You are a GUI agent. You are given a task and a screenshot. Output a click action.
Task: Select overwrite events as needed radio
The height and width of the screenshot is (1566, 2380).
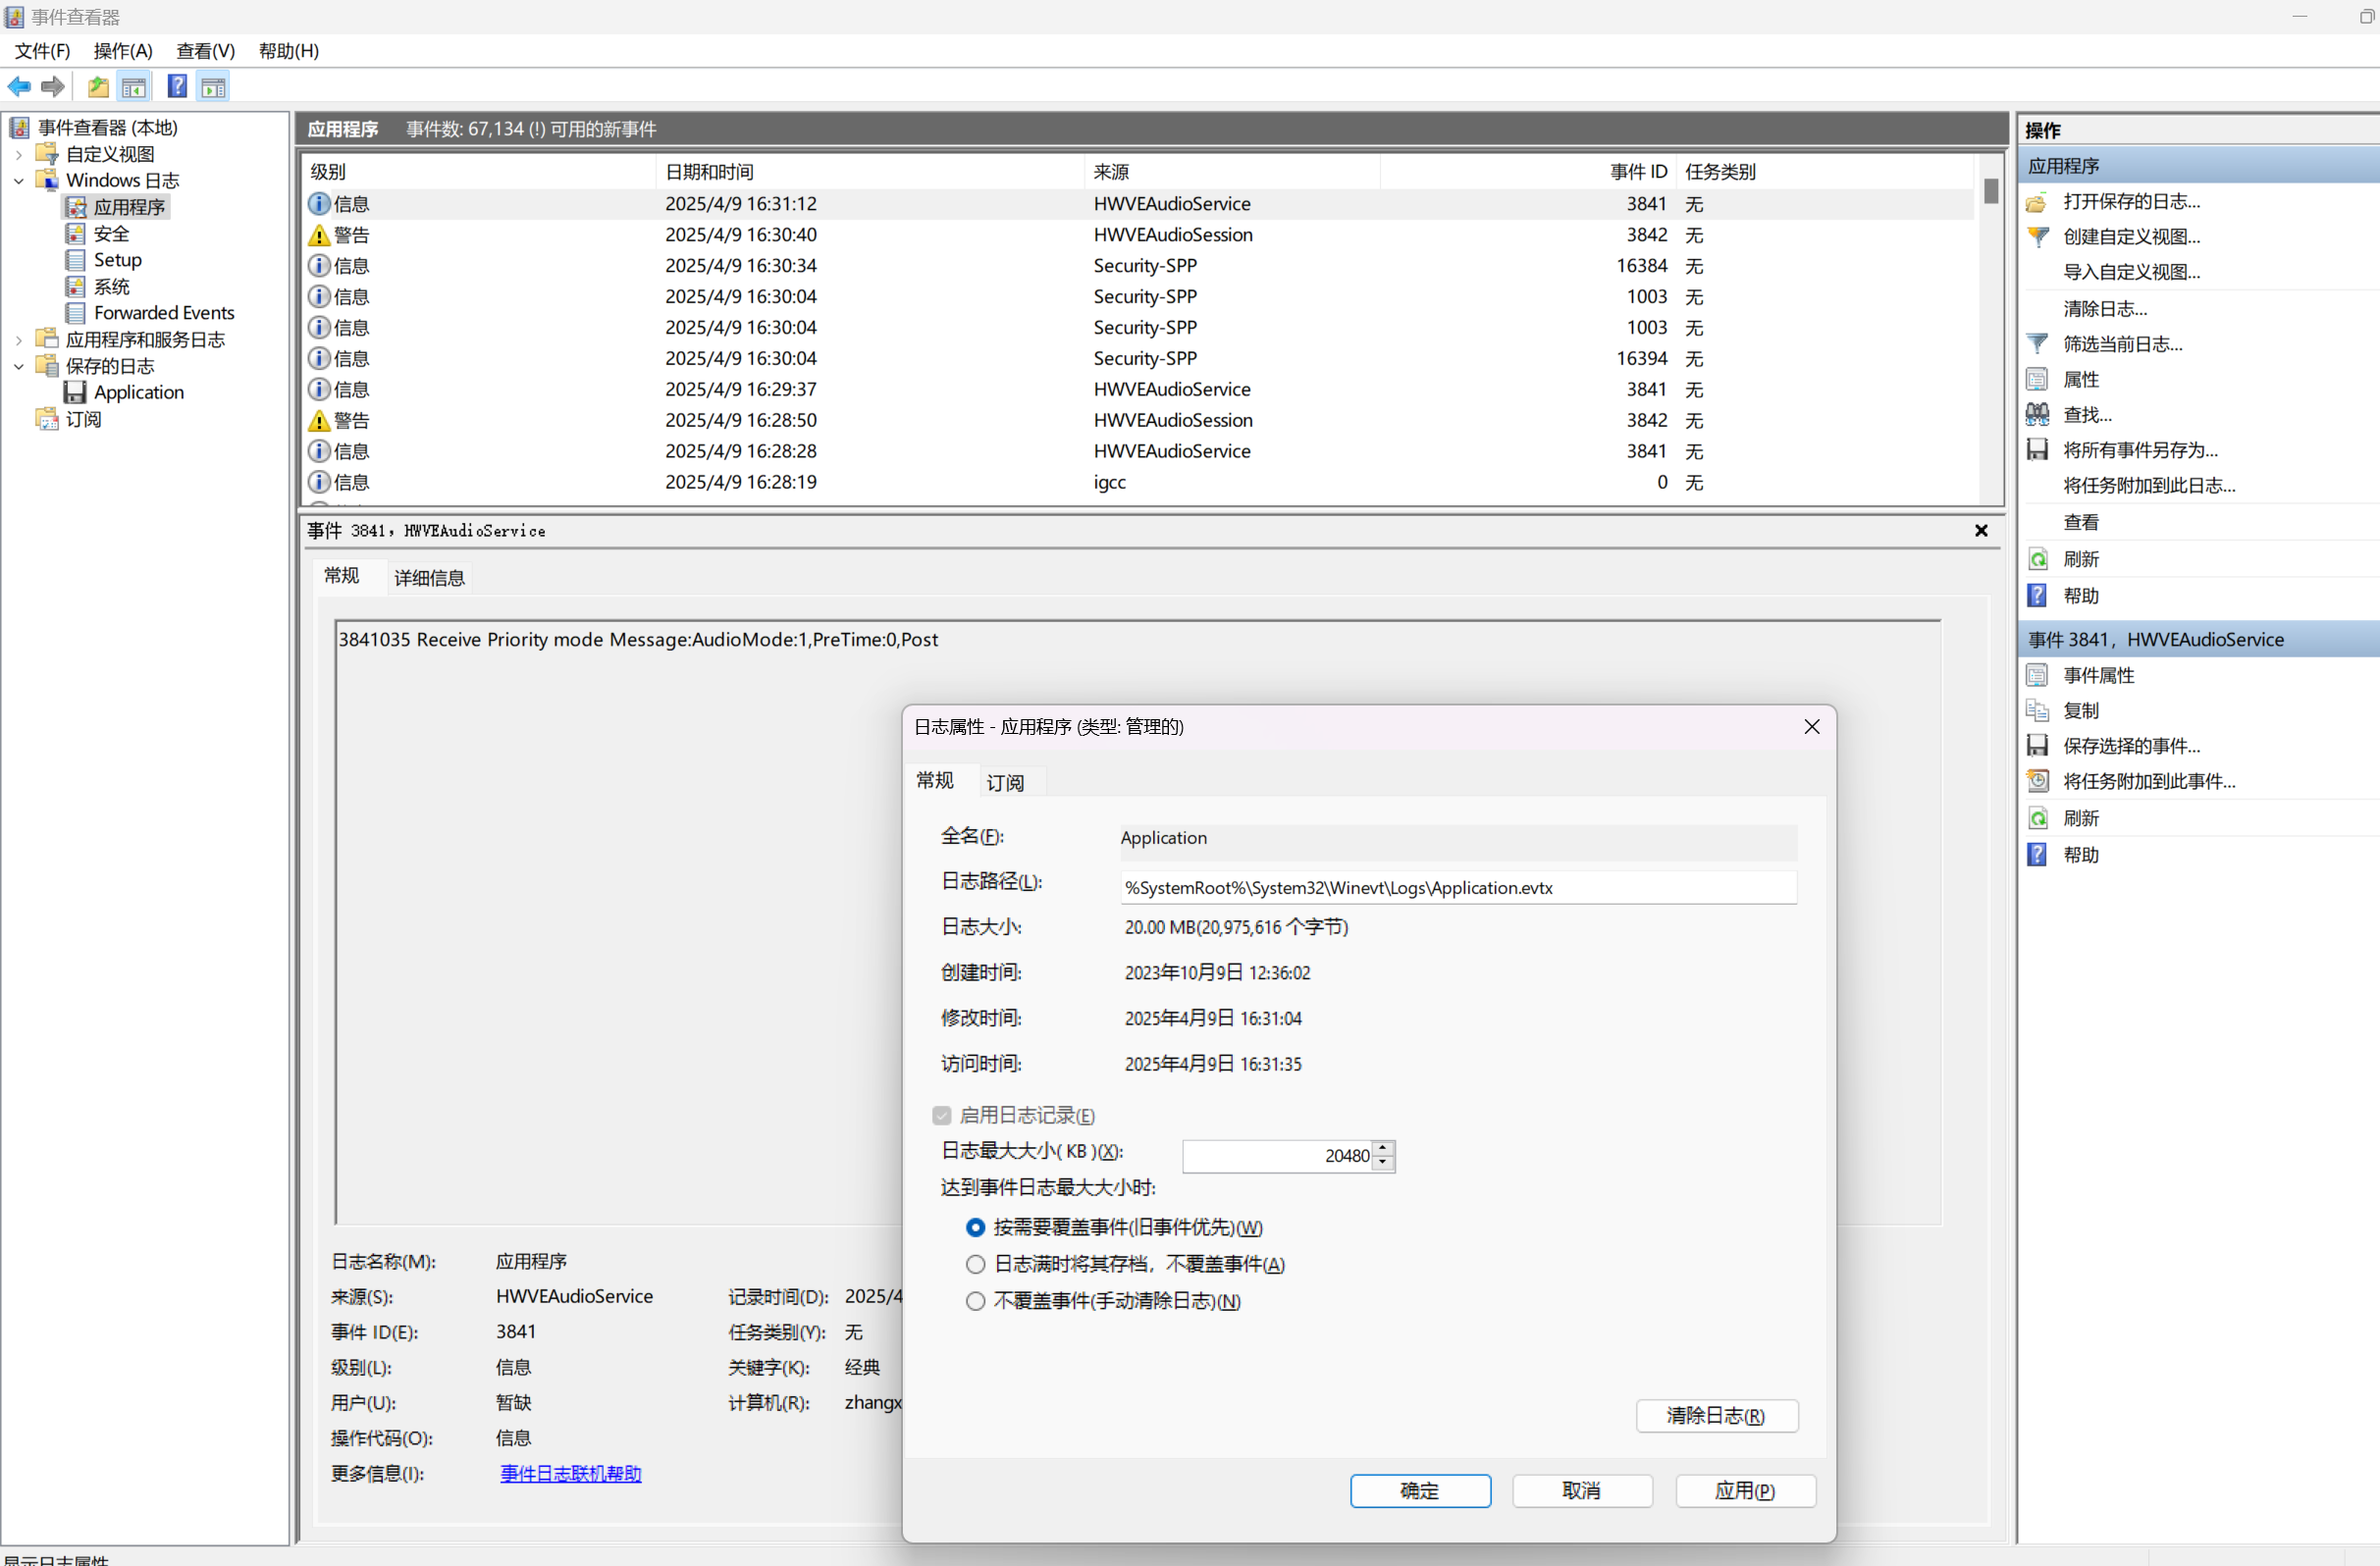click(x=975, y=1227)
